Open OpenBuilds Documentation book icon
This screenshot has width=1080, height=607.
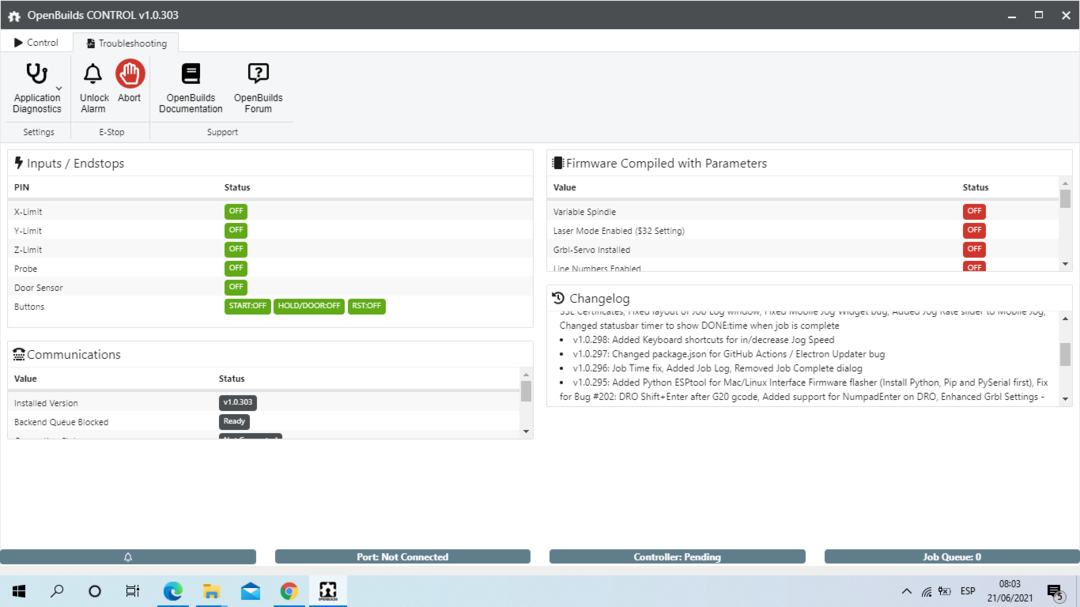coord(190,75)
